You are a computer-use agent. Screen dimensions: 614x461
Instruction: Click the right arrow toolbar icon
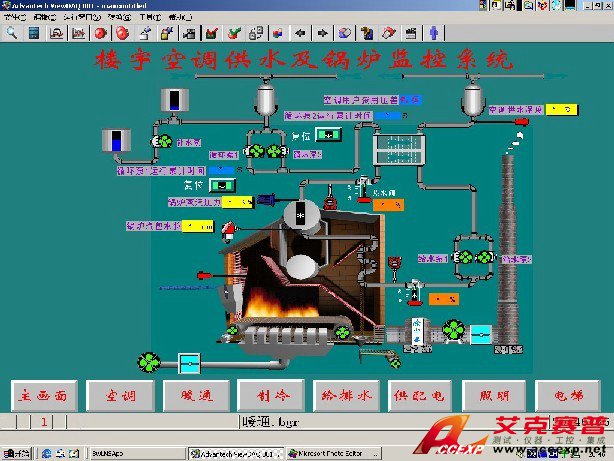click(x=322, y=32)
